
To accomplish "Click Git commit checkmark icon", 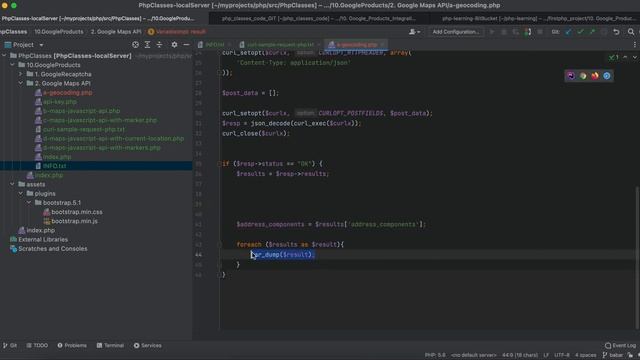I will pos(580,32).
